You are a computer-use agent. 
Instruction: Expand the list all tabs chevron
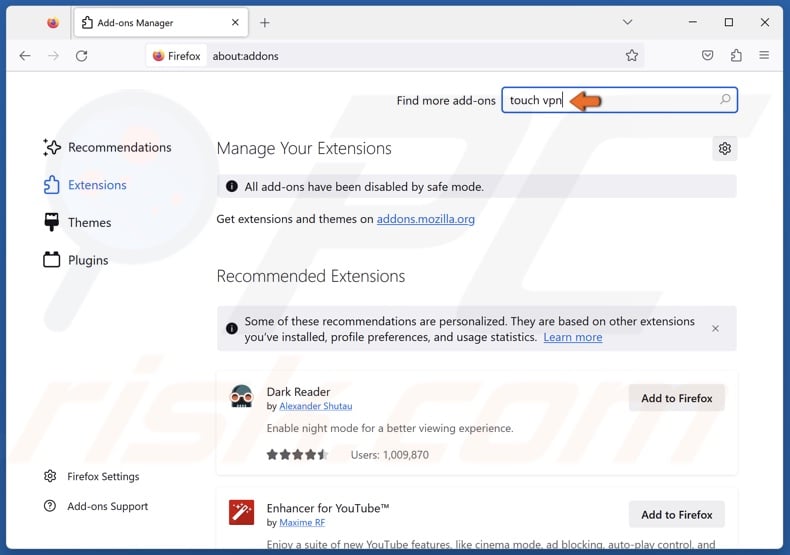pyautogui.click(x=627, y=22)
